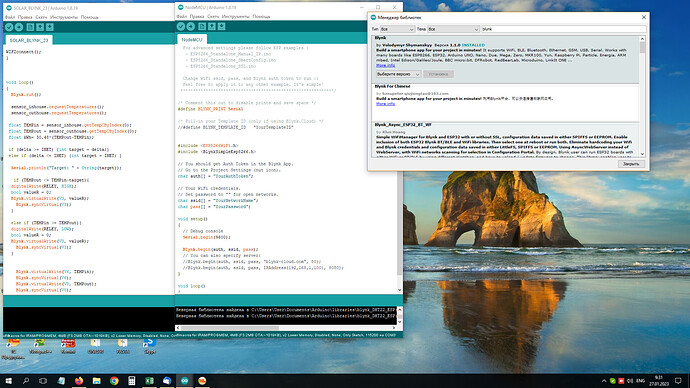Viewport: 690px width, 388px height.
Task: Click the Library Manager list scrollbar down arrow
Action: point(642,154)
